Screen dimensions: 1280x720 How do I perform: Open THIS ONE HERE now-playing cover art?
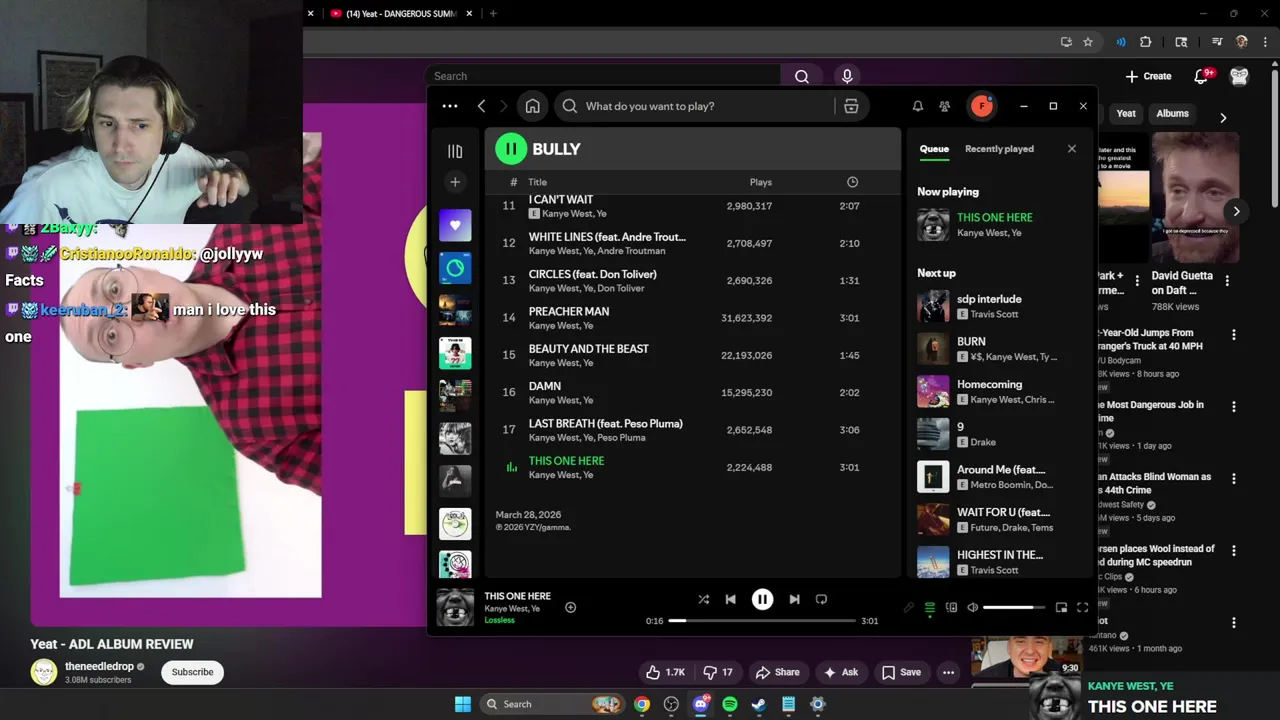click(x=455, y=607)
